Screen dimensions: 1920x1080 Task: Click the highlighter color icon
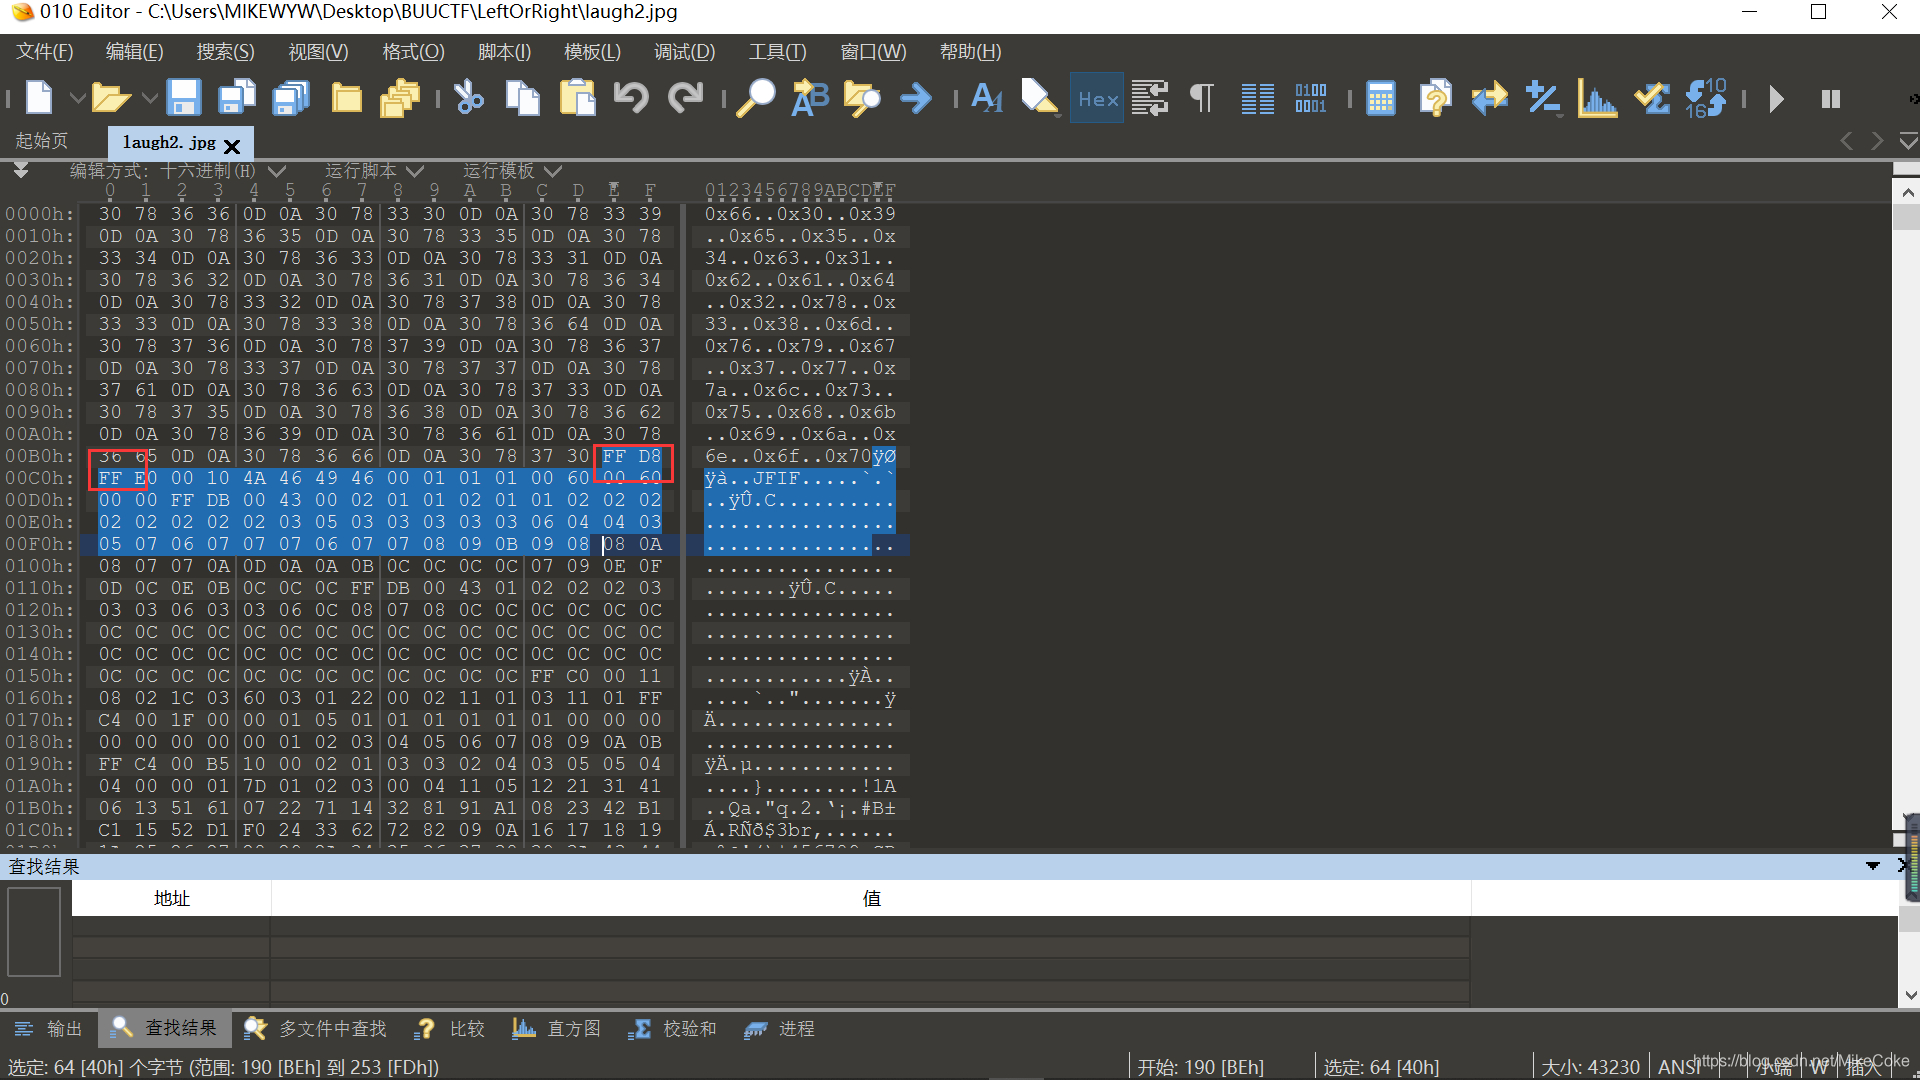point(1040,98)
